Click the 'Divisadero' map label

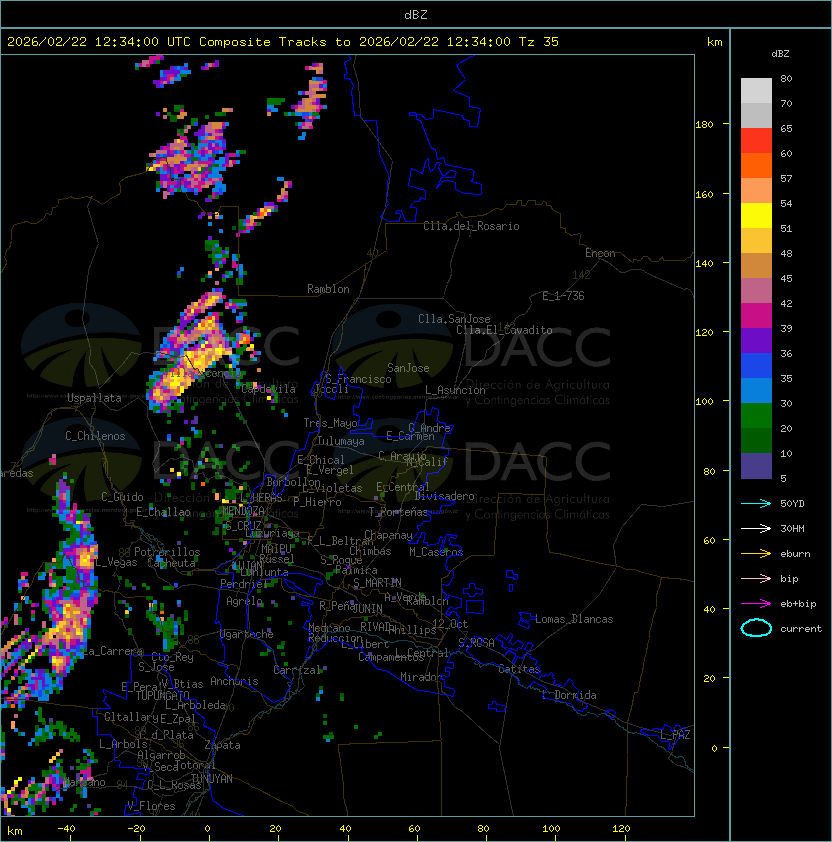(x=444, y=496)
